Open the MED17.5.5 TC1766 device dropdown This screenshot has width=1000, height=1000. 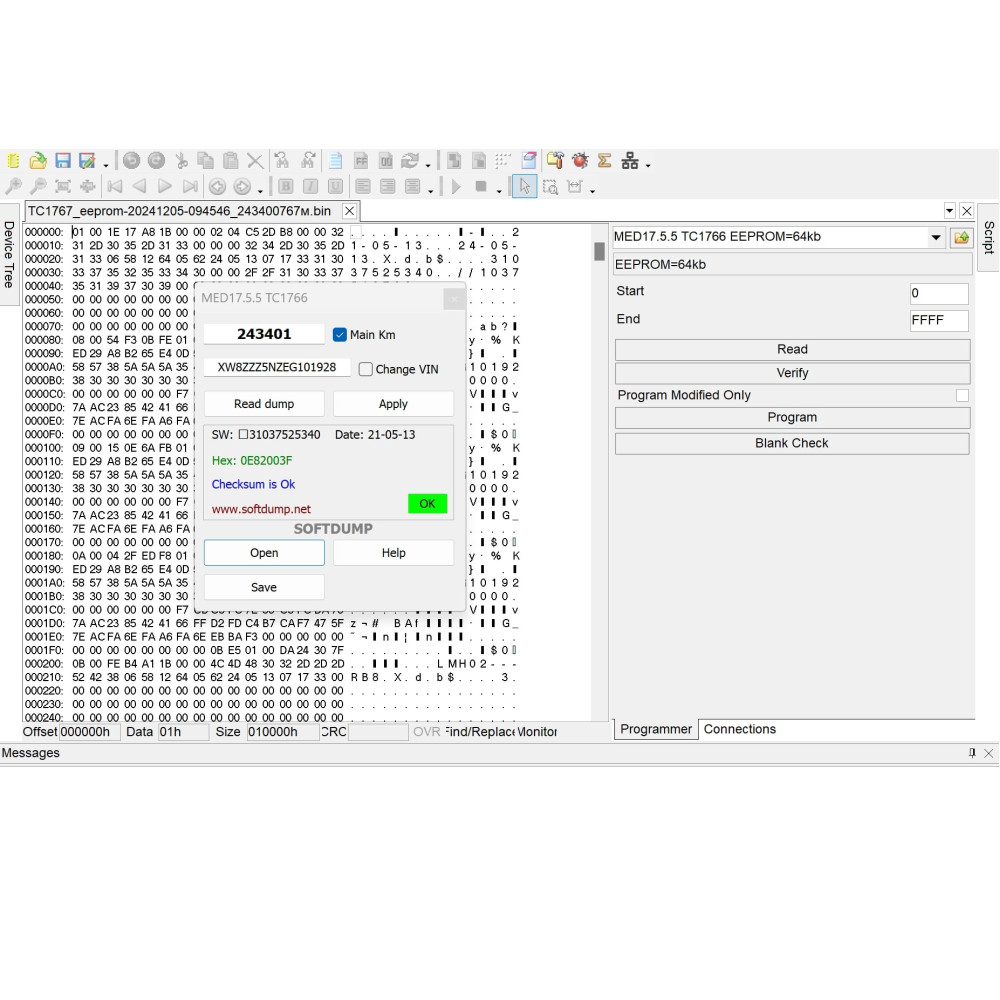[x=936, y=237]
